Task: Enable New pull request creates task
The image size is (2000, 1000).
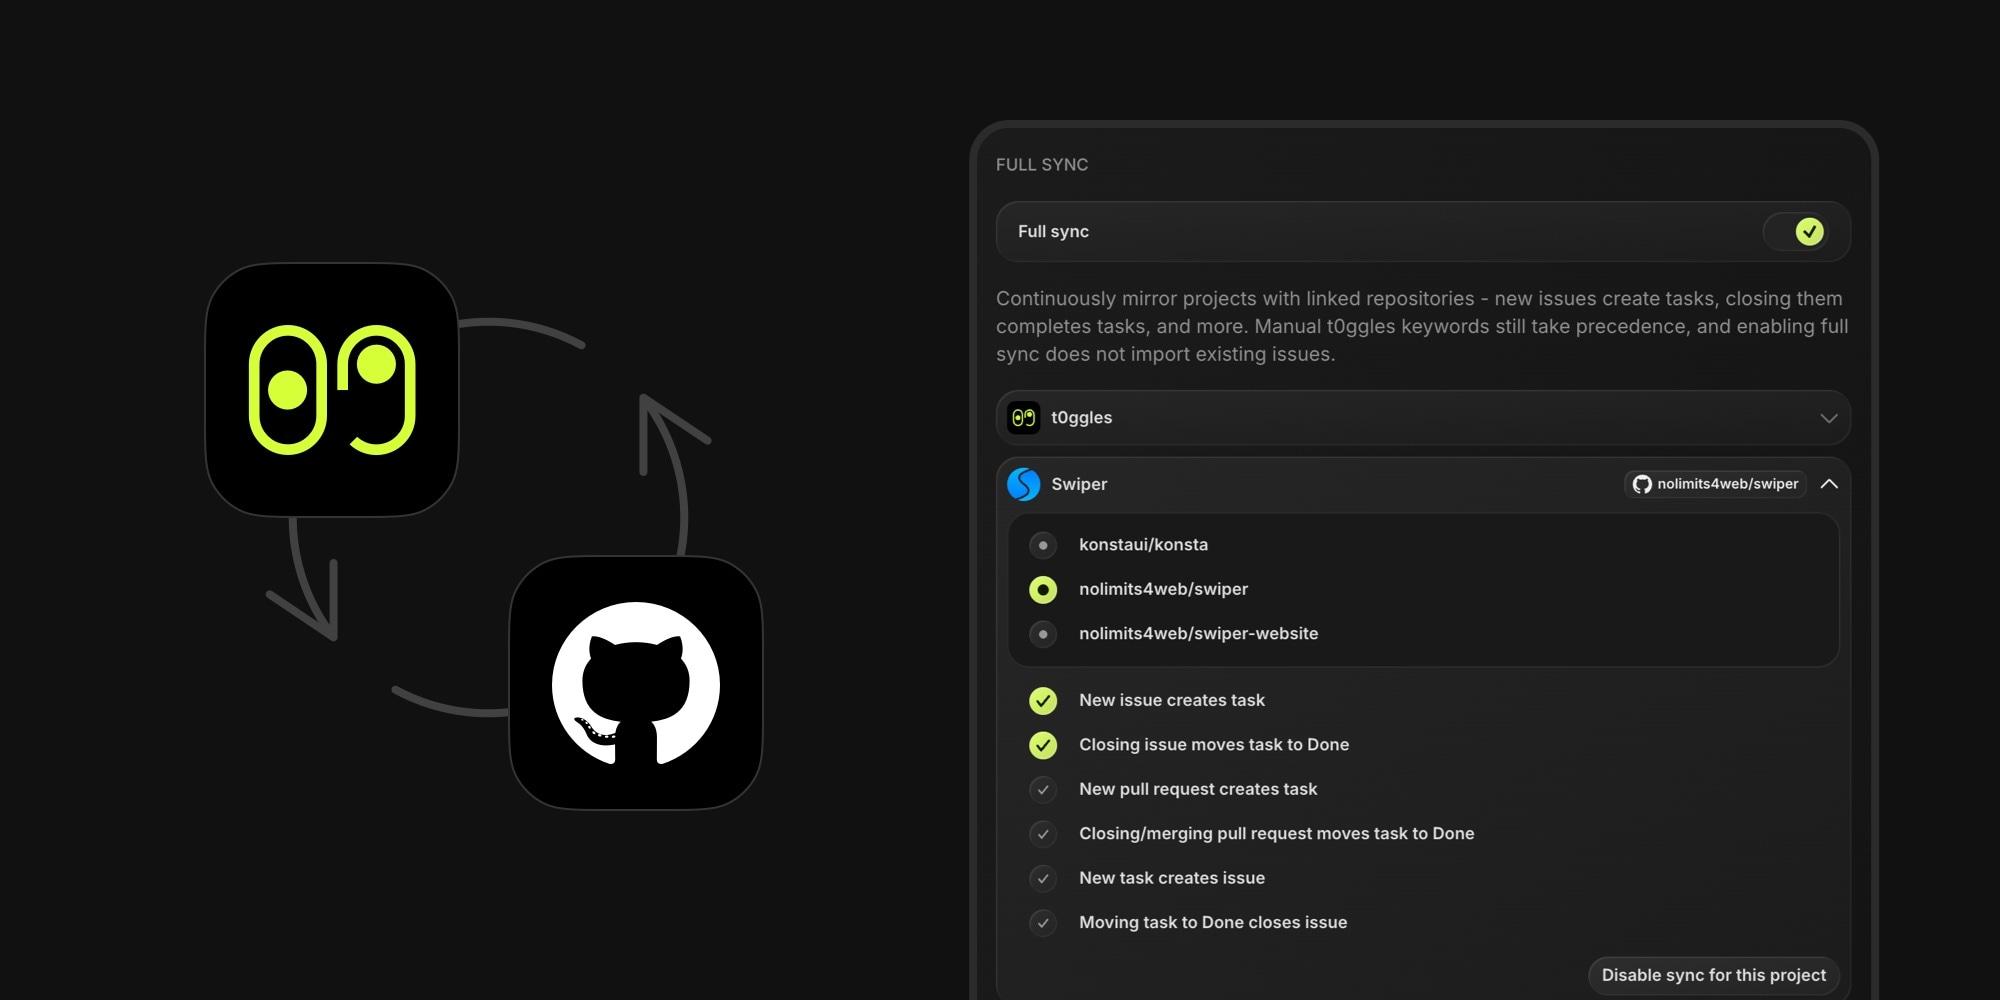Action: tap(1043, 790)
